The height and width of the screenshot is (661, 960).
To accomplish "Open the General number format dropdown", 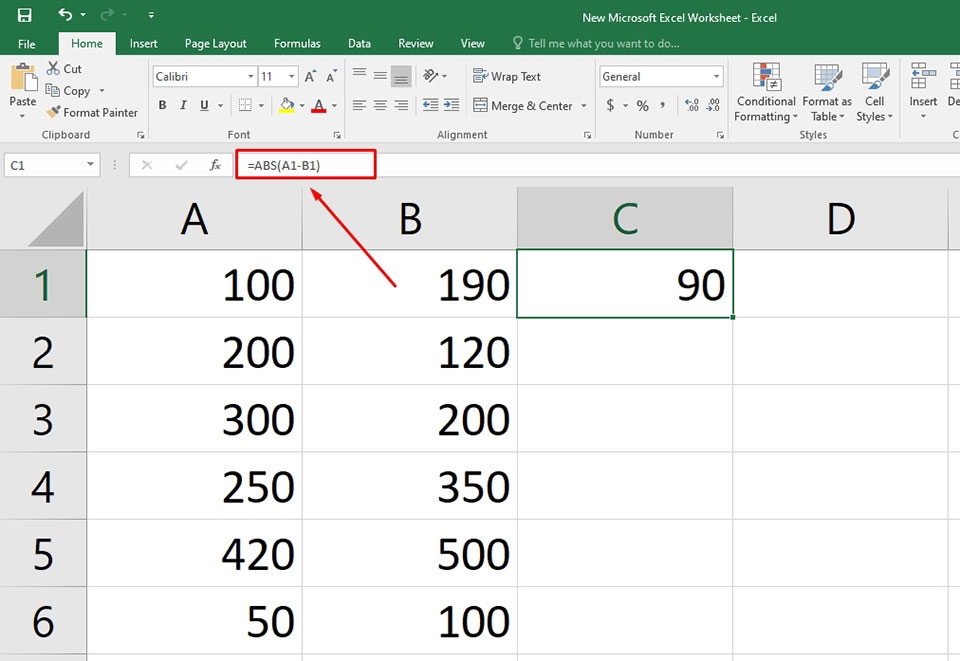I will click(717, 76).
